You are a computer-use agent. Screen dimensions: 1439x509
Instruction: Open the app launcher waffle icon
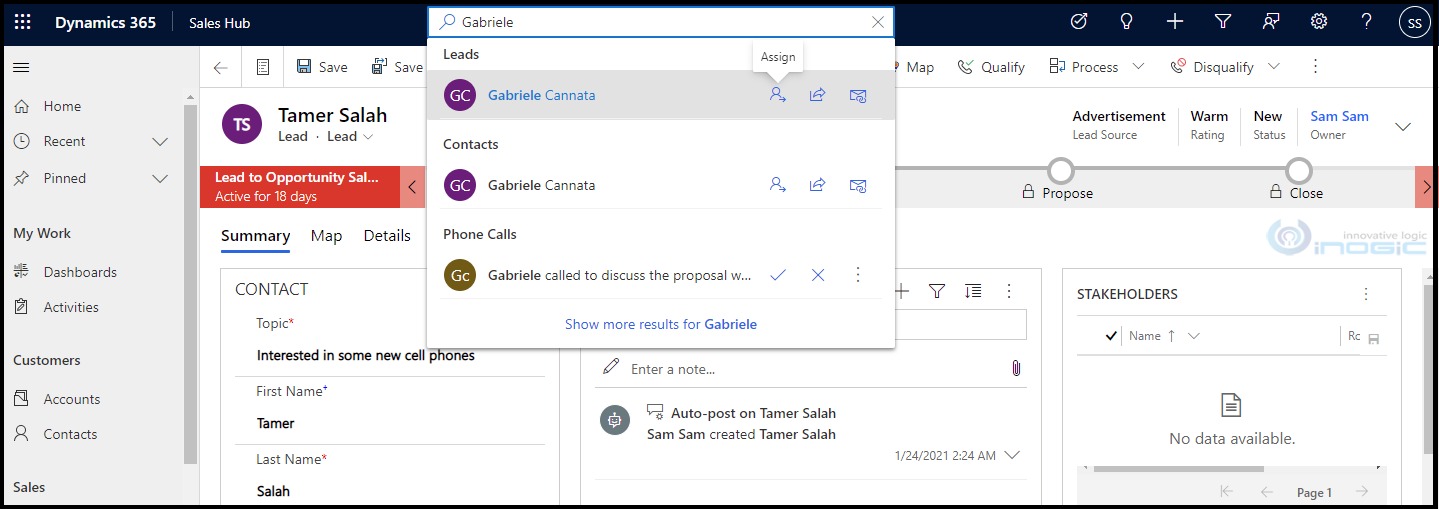pyautogui.click(x=22, y=22)
